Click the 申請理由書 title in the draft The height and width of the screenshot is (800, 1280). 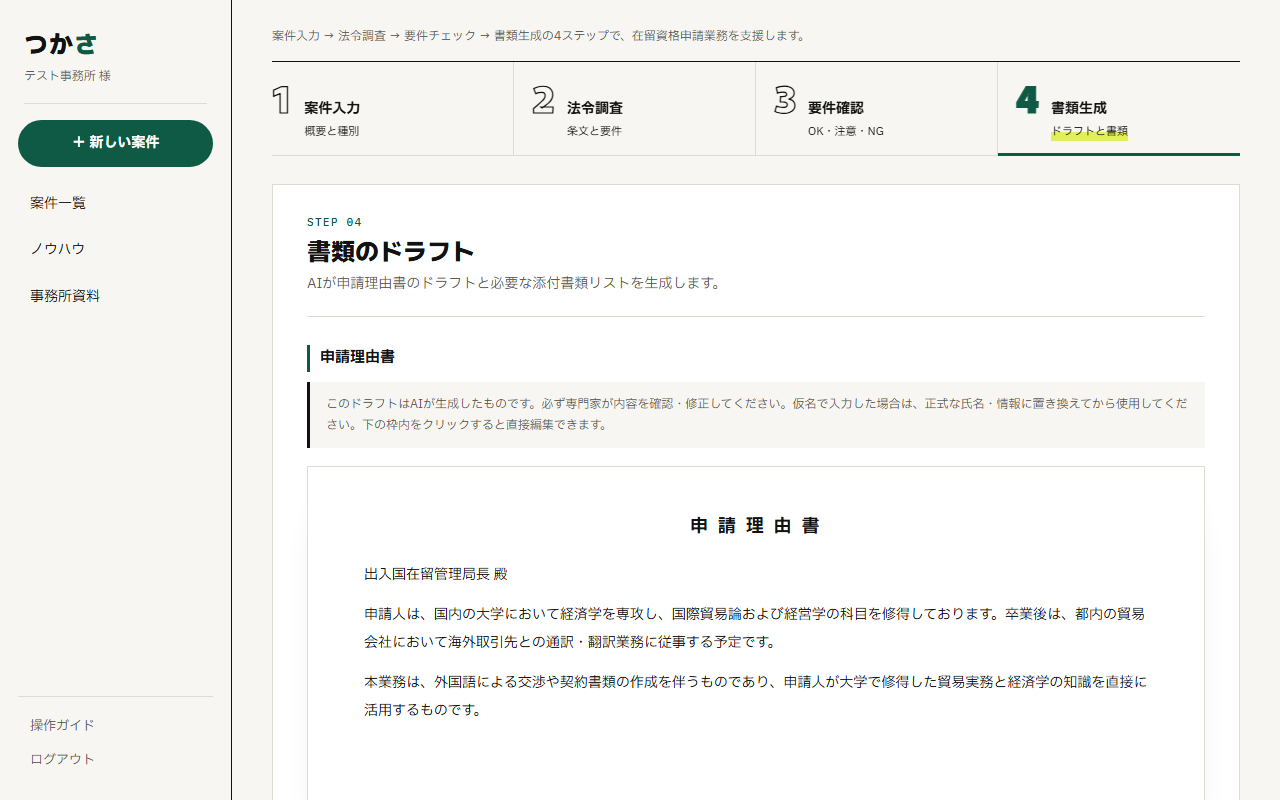pyautogui.click(x=755, y=526)
